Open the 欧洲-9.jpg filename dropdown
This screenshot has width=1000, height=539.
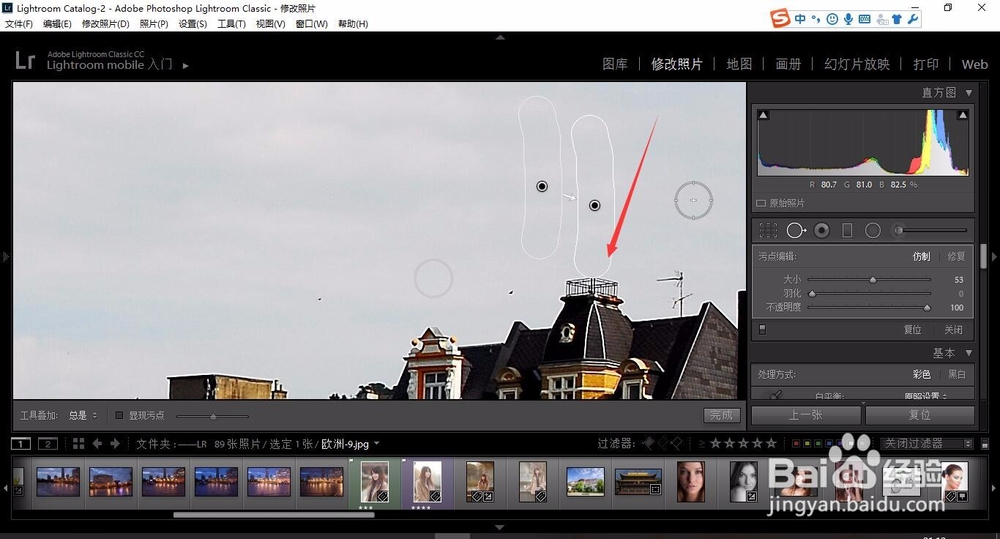coord(376,443)
